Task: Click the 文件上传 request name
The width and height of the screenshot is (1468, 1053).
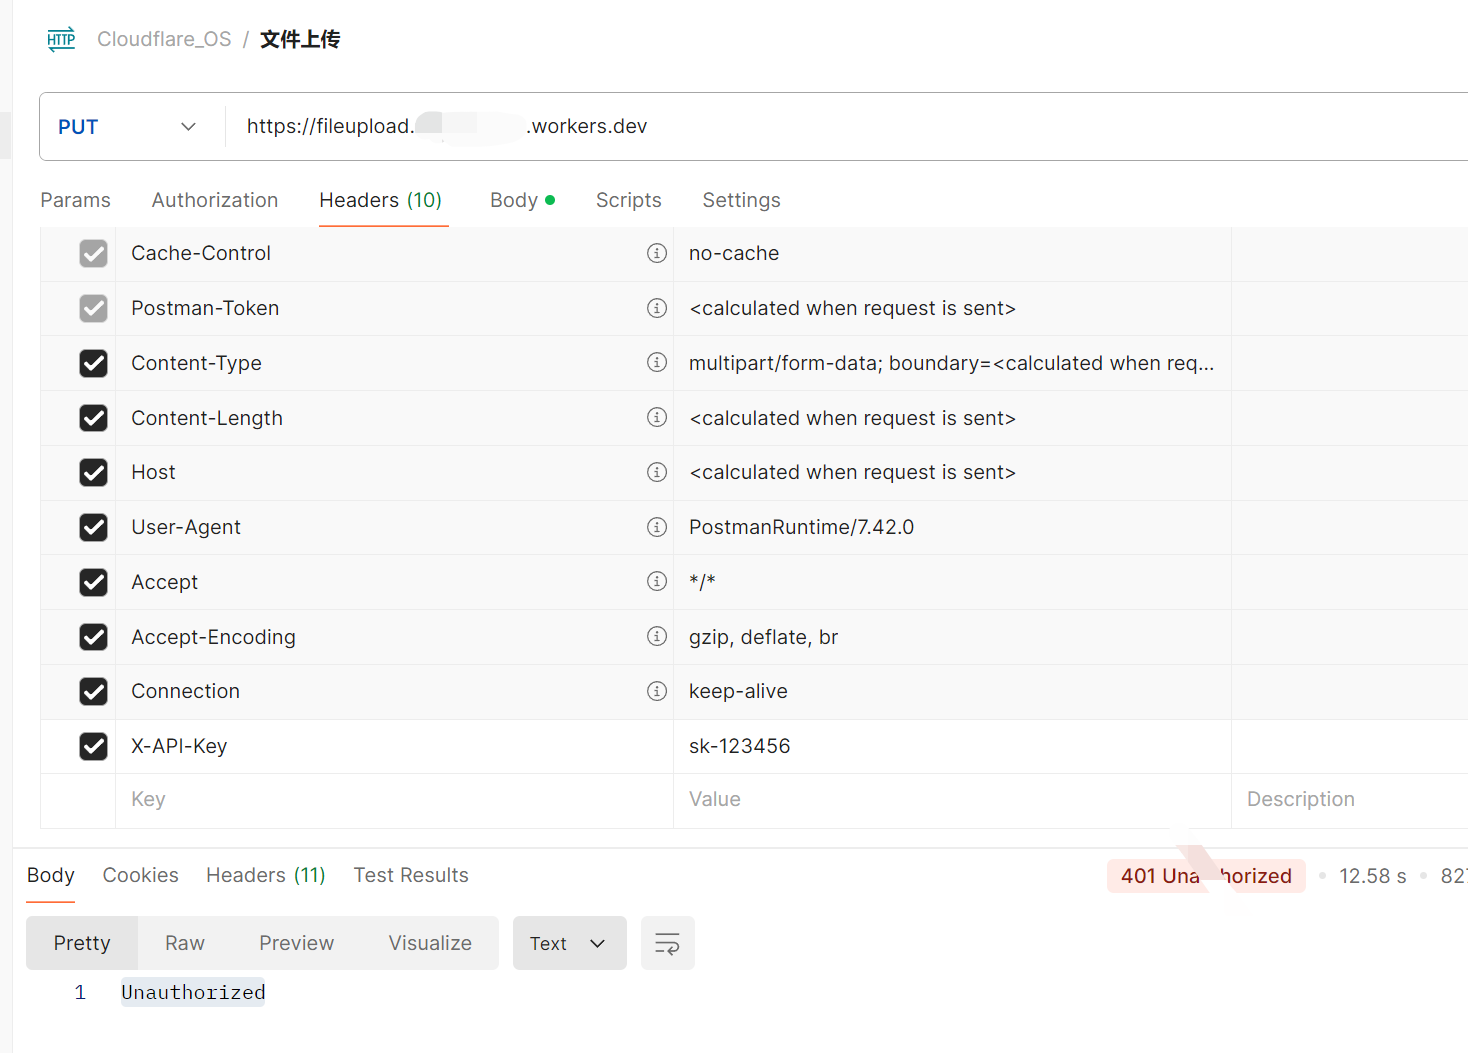Action: point(300,39)
